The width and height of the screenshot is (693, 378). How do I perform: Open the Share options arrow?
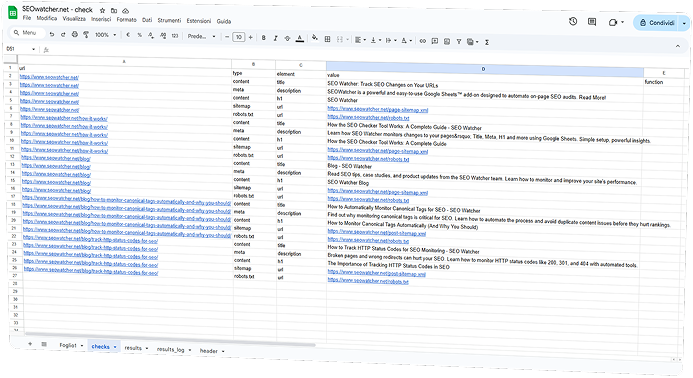pyautogui.click(x=684, y=23)
